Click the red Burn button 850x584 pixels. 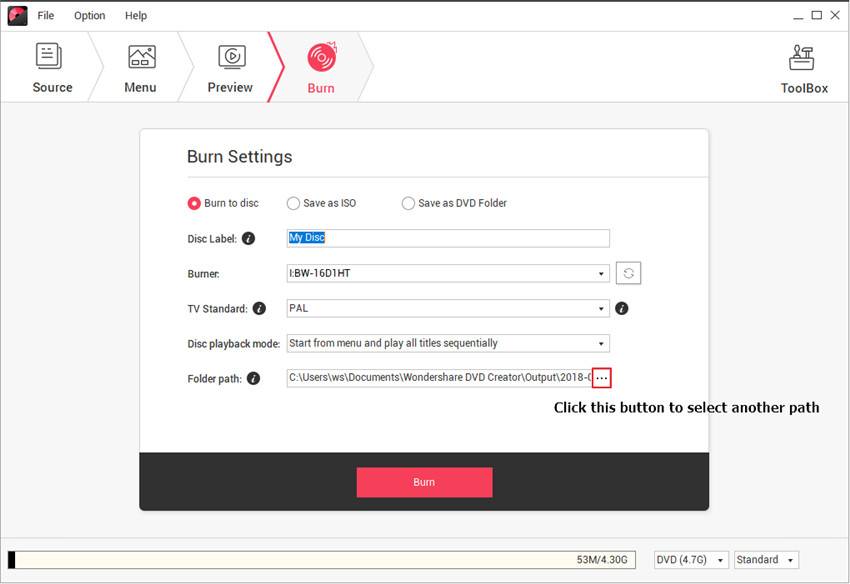(x=424, y=482)
